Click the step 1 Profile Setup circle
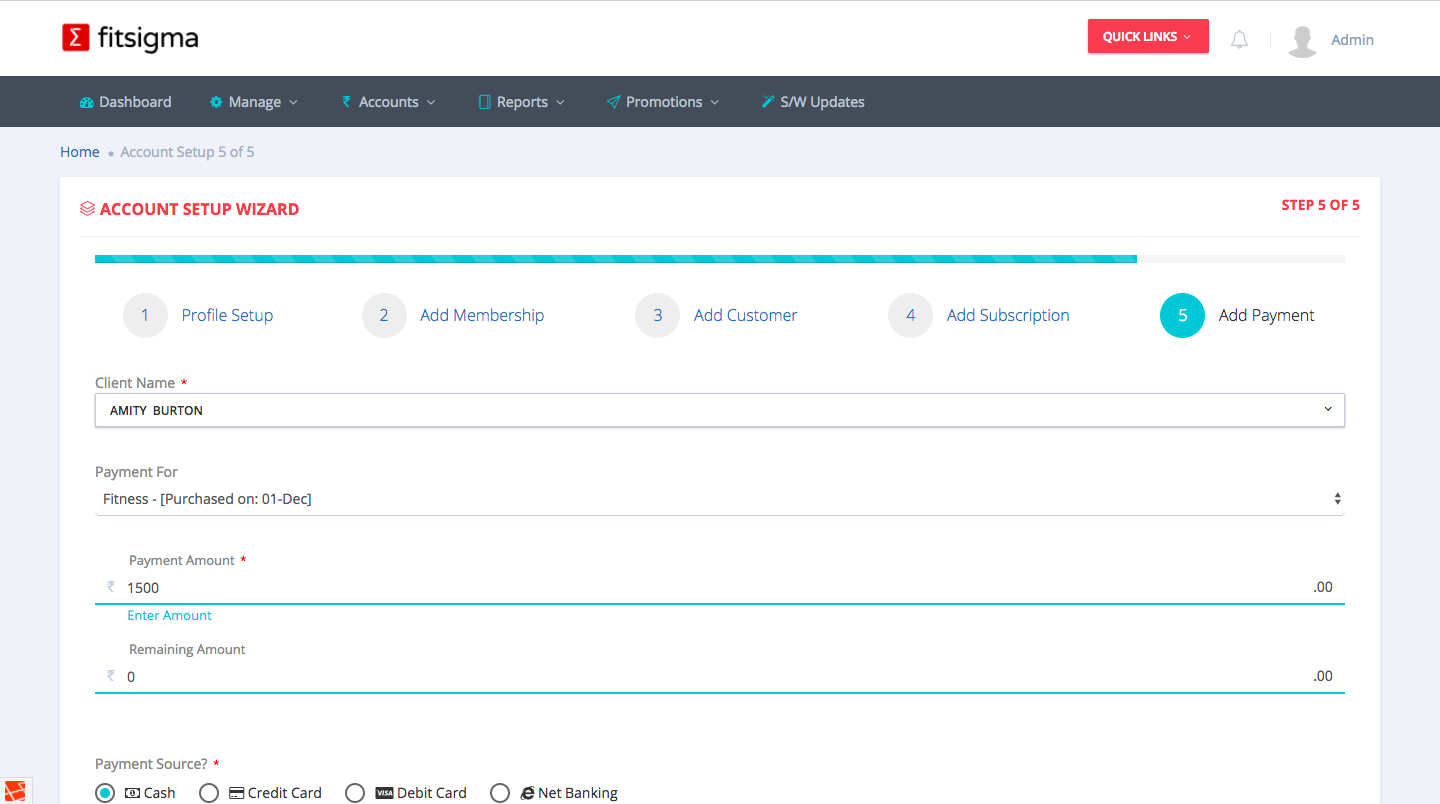 coord(145,315)
